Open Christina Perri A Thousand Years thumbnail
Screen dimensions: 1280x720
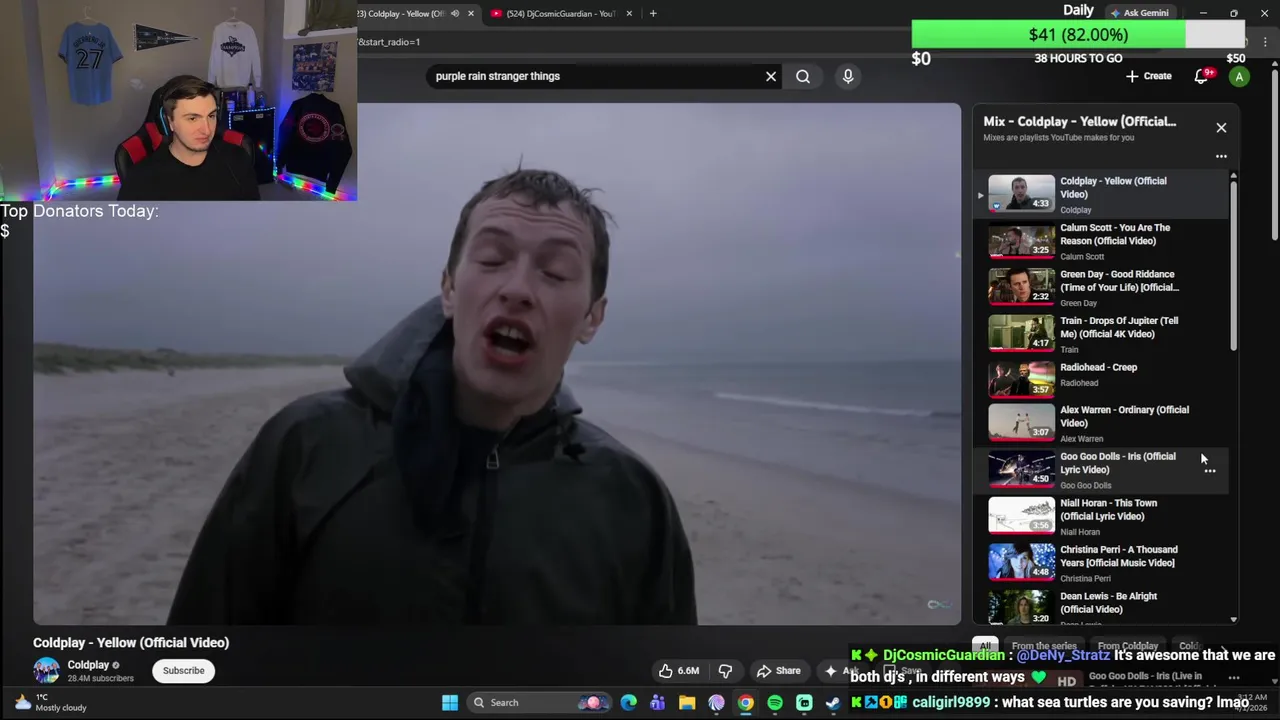point(1021,562)
